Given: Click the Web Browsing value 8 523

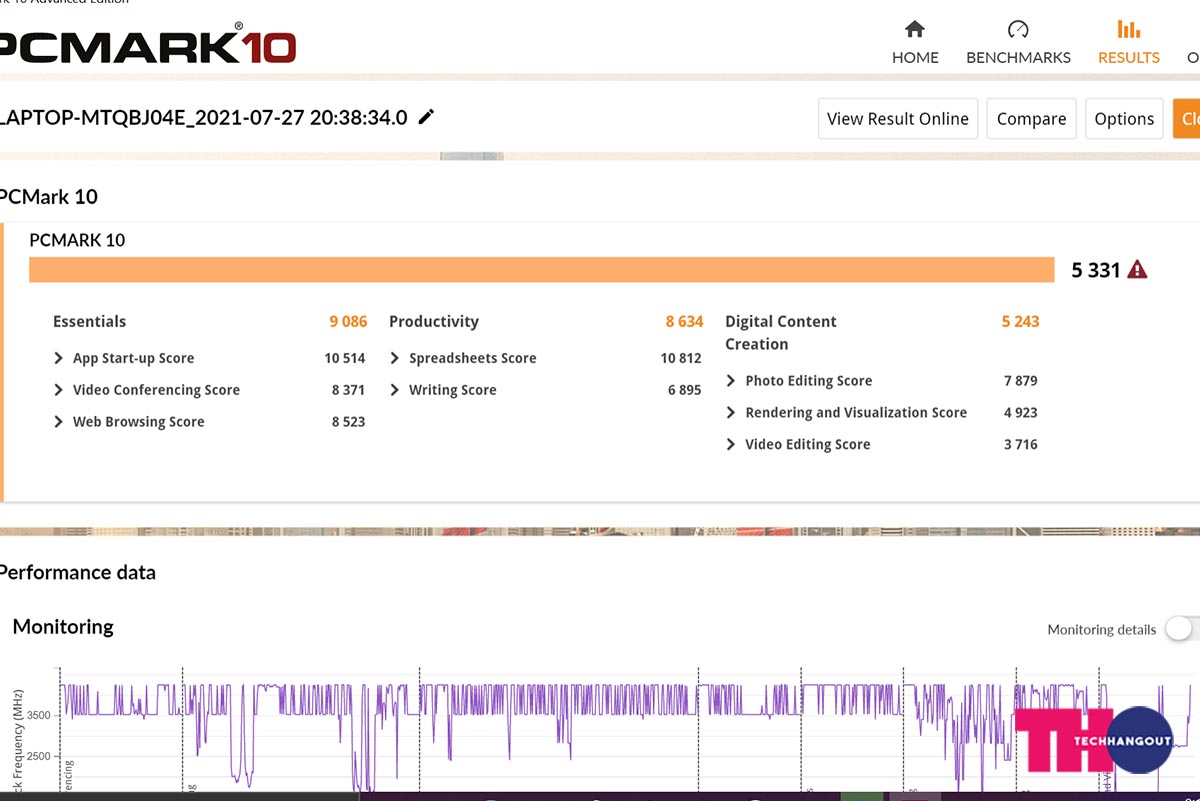Looking at the screenshot, I should tap(348, 422).
